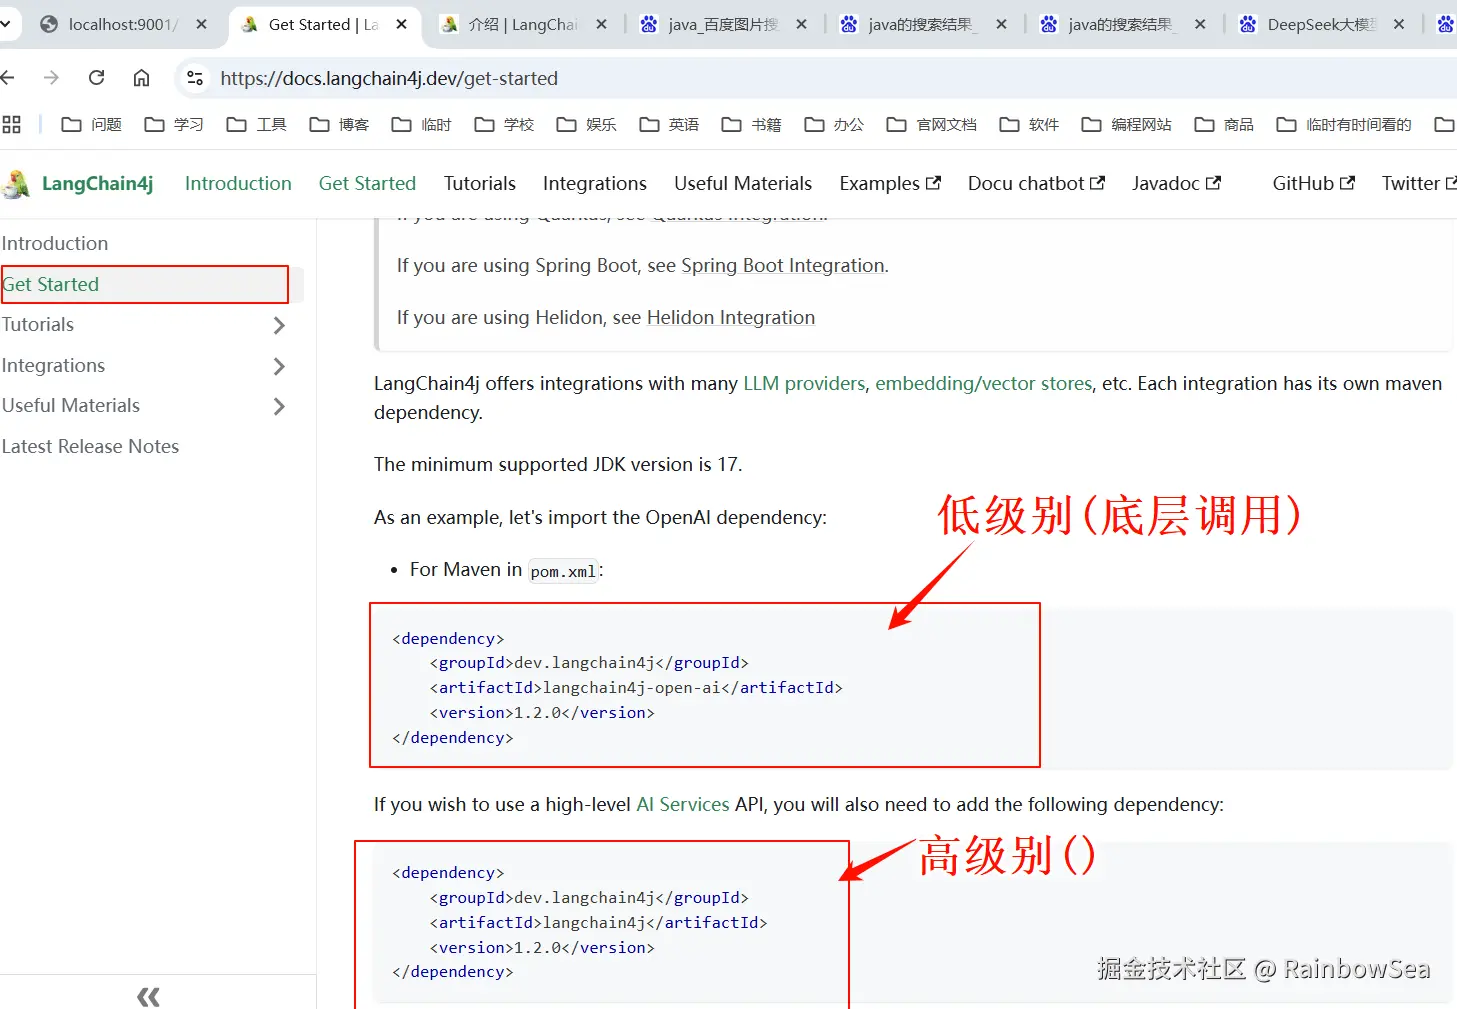Open Tutorials in top navbar
This screenshot has width=1457, height=1009.
click(480, 183)
